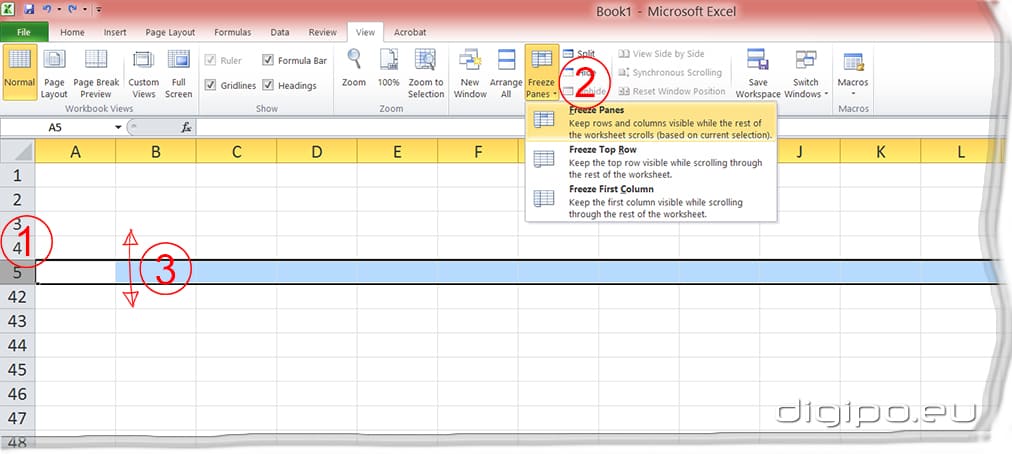Viewport: 1012px width, 454px height.
Task: Select row 5 header
Action: coord(17,272)
